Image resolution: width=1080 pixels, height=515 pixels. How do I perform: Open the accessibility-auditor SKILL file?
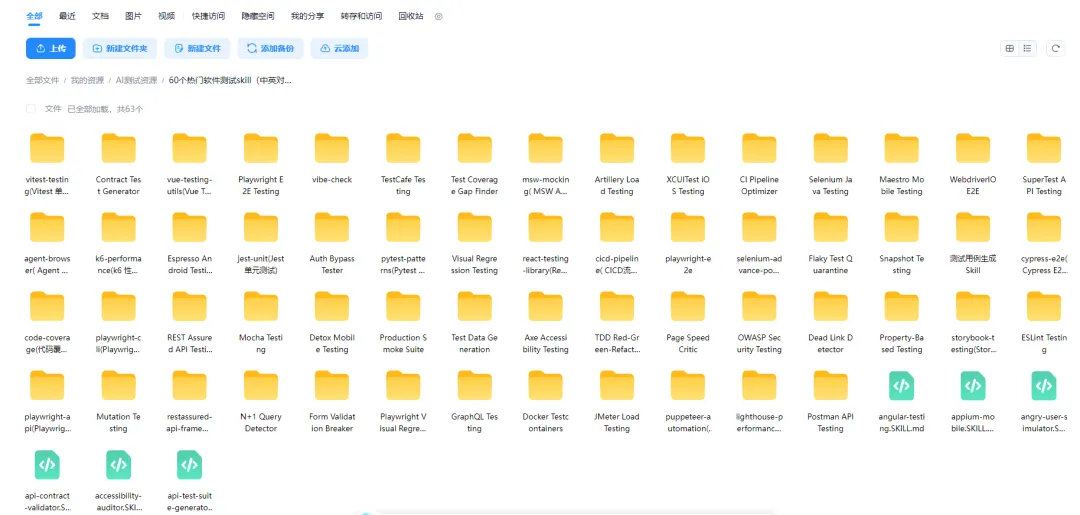click(x=118, y=465)
